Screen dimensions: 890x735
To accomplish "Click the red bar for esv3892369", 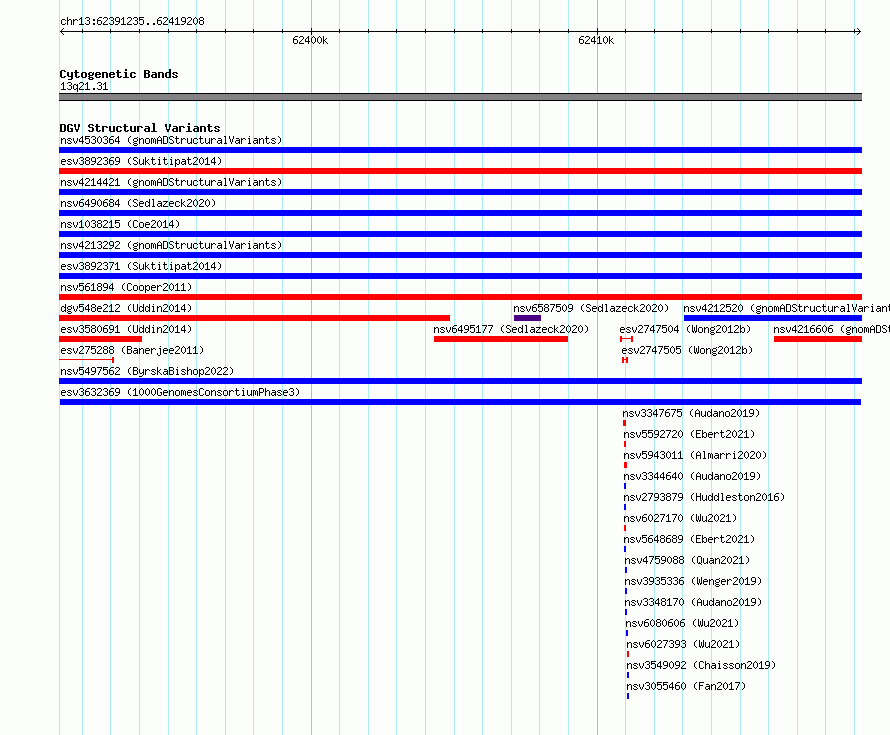I will pos(460,171).
